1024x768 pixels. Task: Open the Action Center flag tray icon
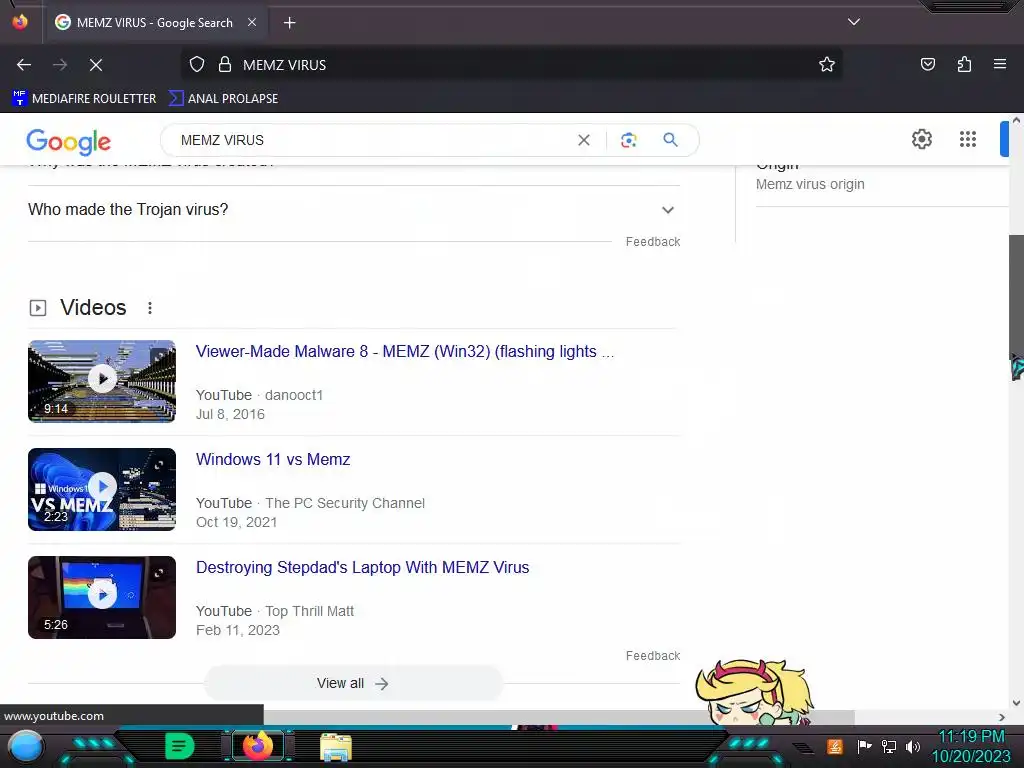coord(863,746)
